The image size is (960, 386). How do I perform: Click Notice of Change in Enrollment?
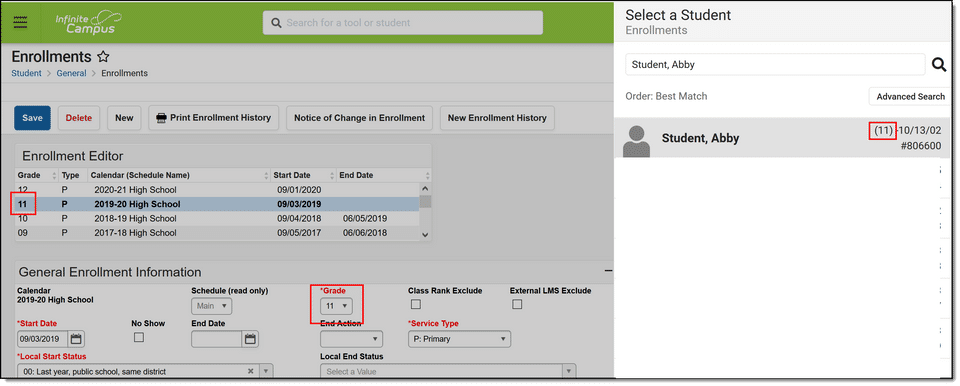359,118
